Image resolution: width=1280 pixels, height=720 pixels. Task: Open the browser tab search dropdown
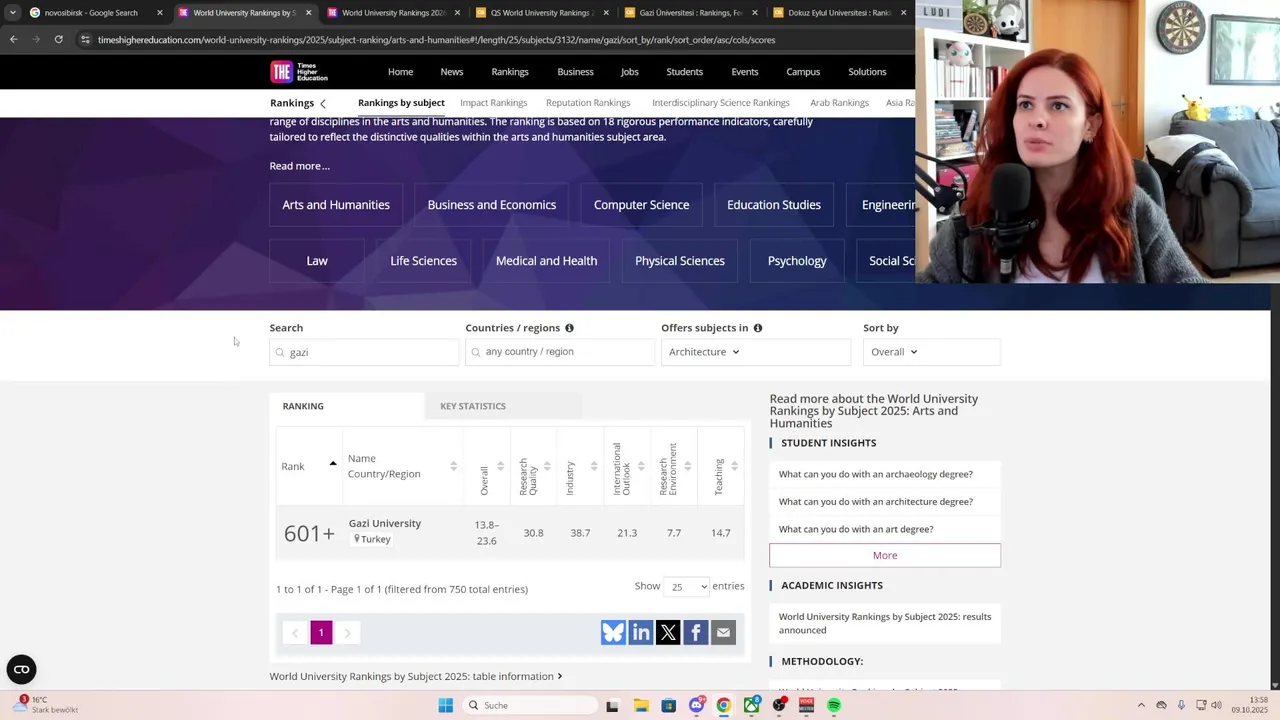12,13
